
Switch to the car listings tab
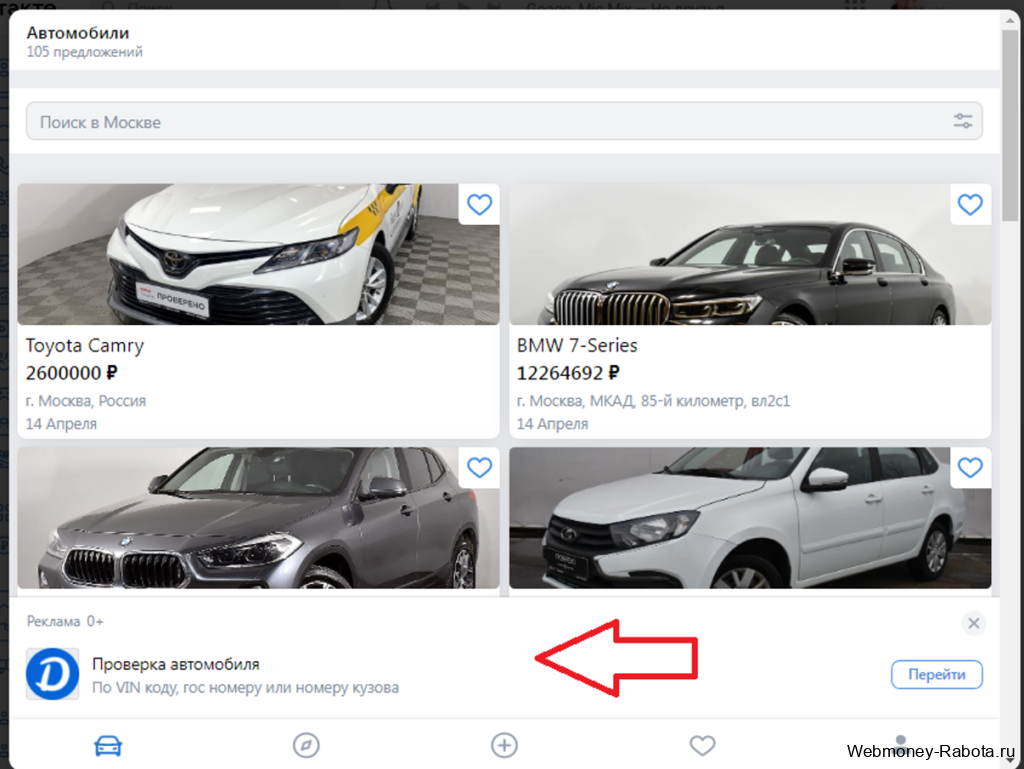pyautogui.click(x=108, y=745)
